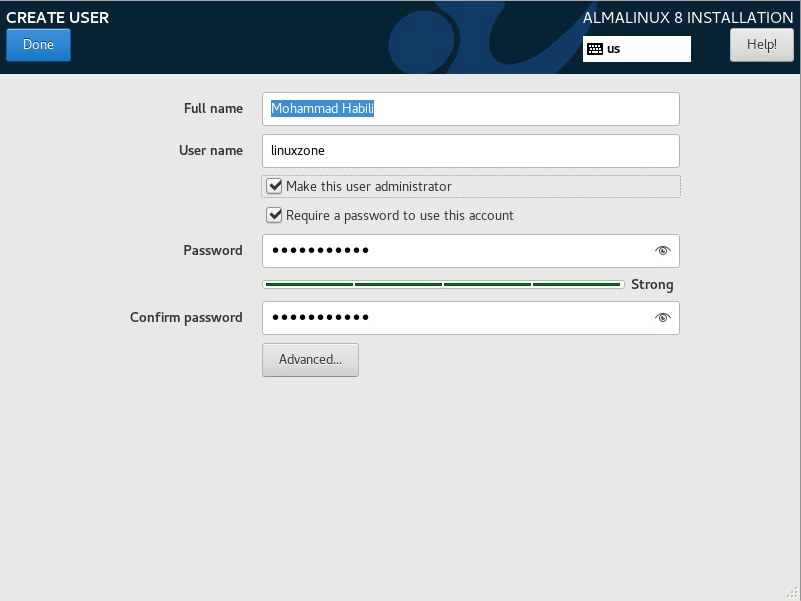The height and width of the screenshot is (601, 801).
Task: Click the Password label
Action: 213,250
